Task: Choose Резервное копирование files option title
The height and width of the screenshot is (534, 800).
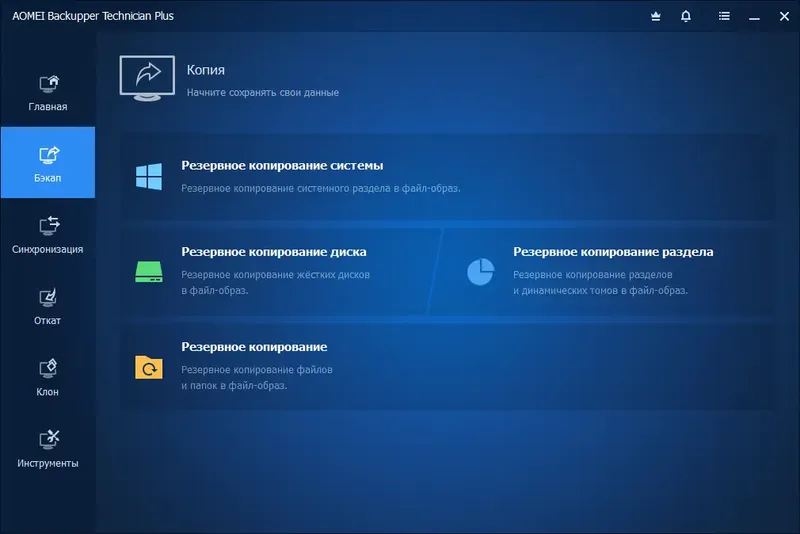Action: (x=254, y=347)
